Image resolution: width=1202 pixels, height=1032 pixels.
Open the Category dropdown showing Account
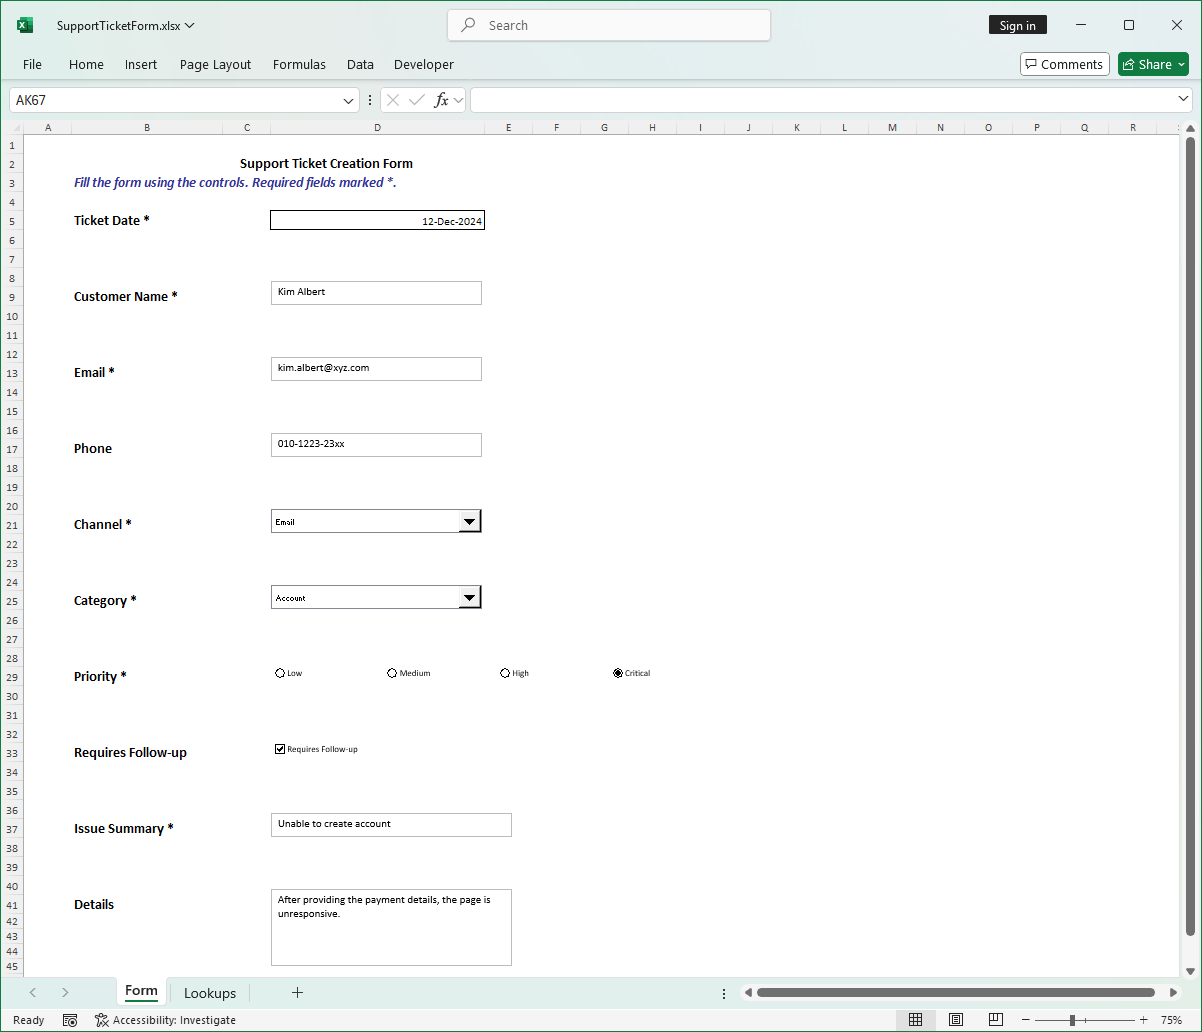pos(469,597)
